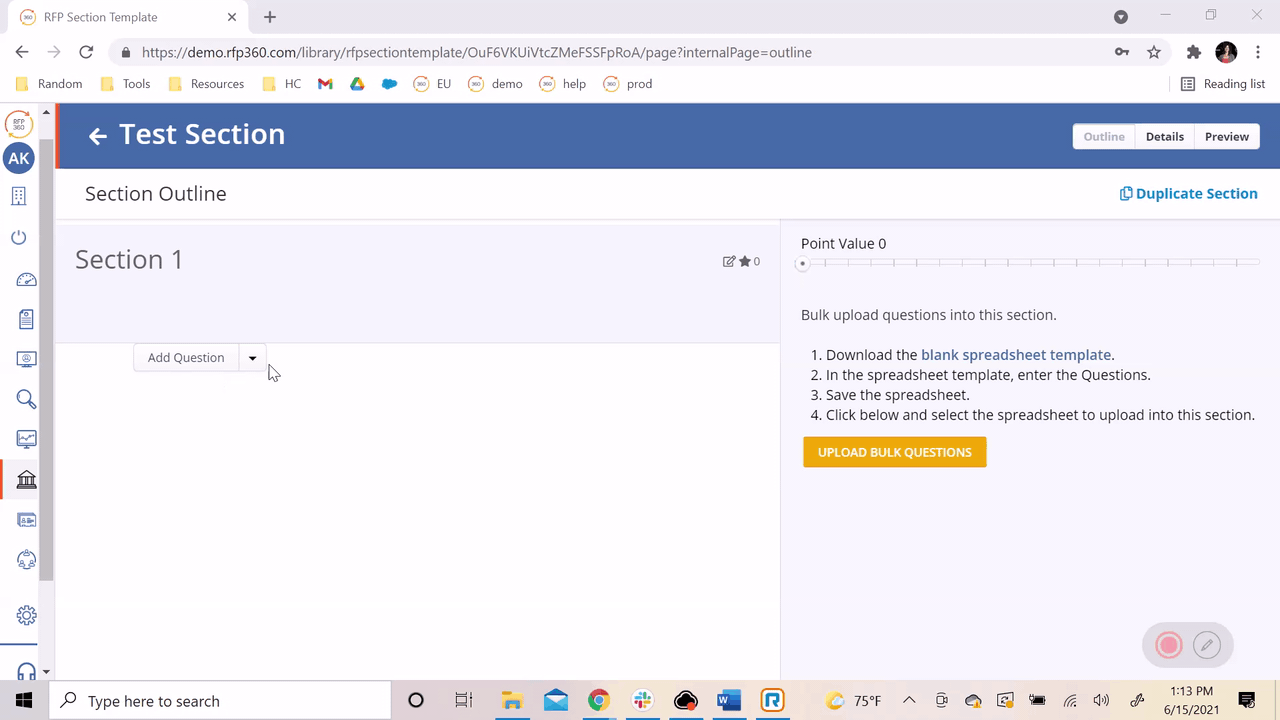The width and height of the screenshot is (1280, 720).
Task: Click the back arrow beside Test Section
Action: coord(97,136)
